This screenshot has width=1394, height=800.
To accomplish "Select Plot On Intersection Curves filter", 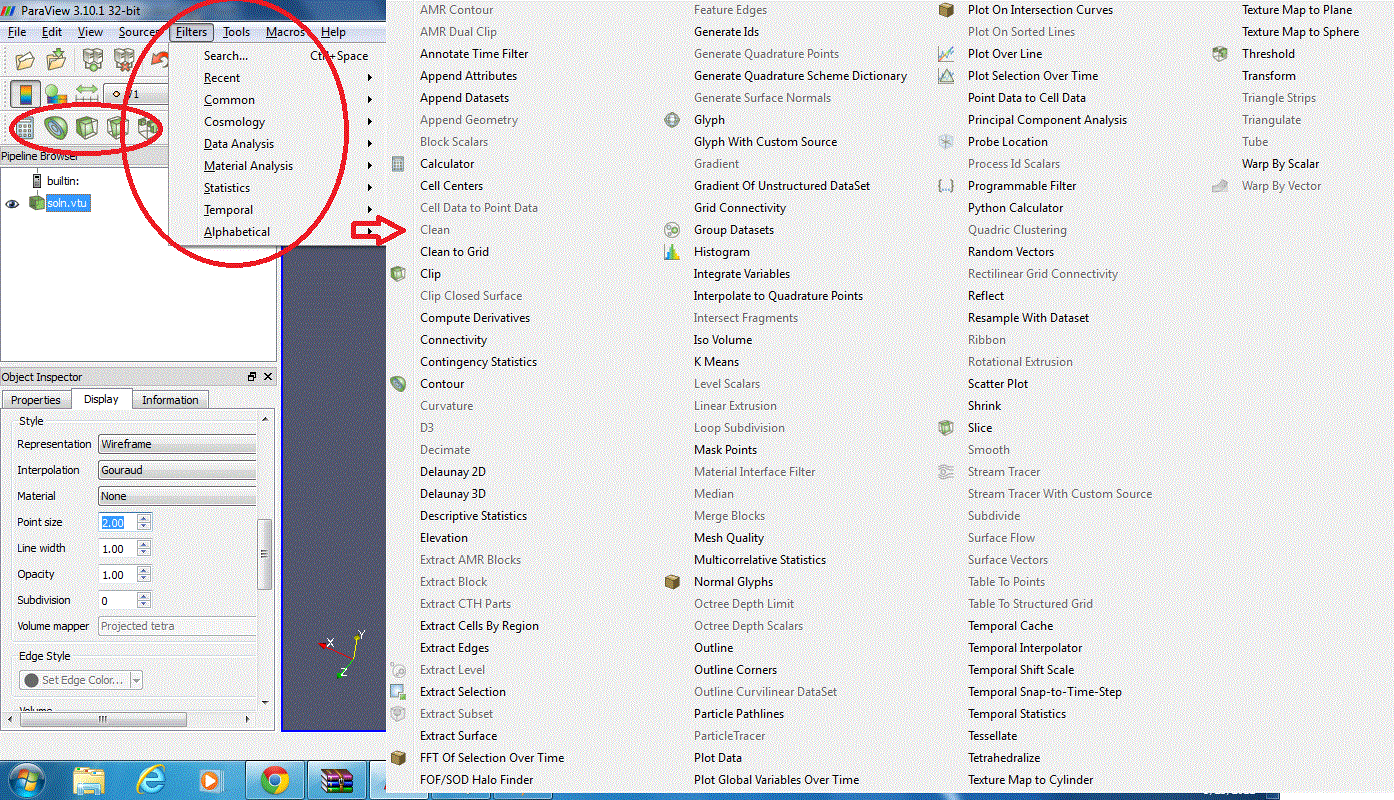I will click(1040, 10).
